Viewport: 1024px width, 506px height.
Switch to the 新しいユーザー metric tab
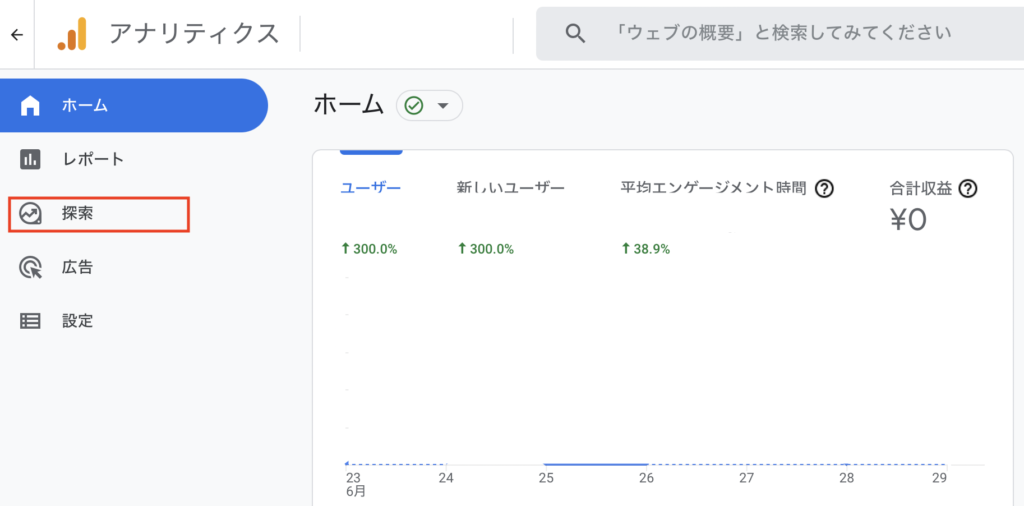click(x=510, y=188)
